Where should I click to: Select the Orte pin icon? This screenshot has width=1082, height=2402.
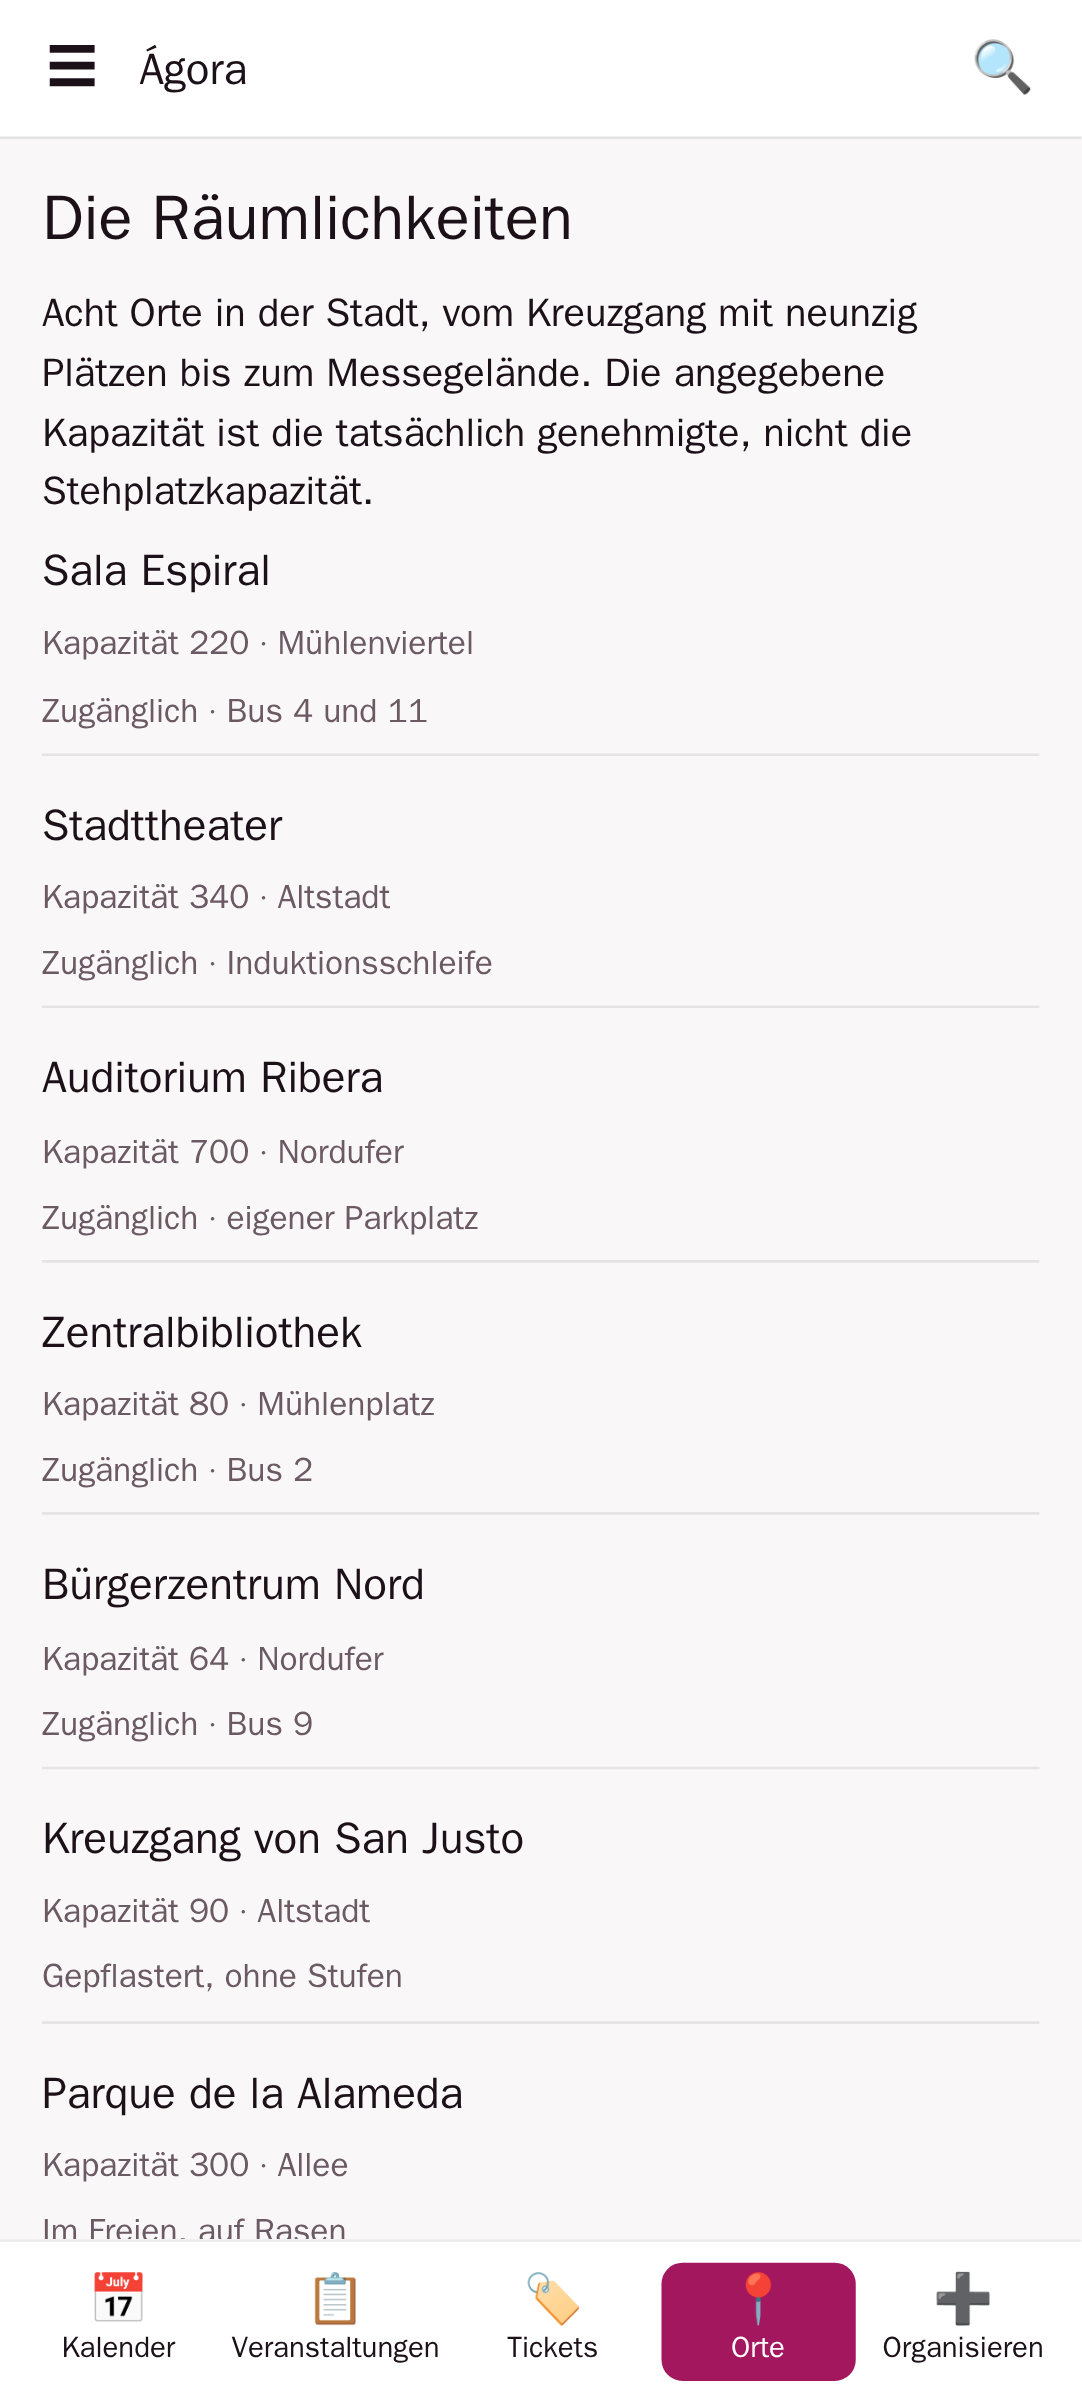click(x=758, y=2297)
